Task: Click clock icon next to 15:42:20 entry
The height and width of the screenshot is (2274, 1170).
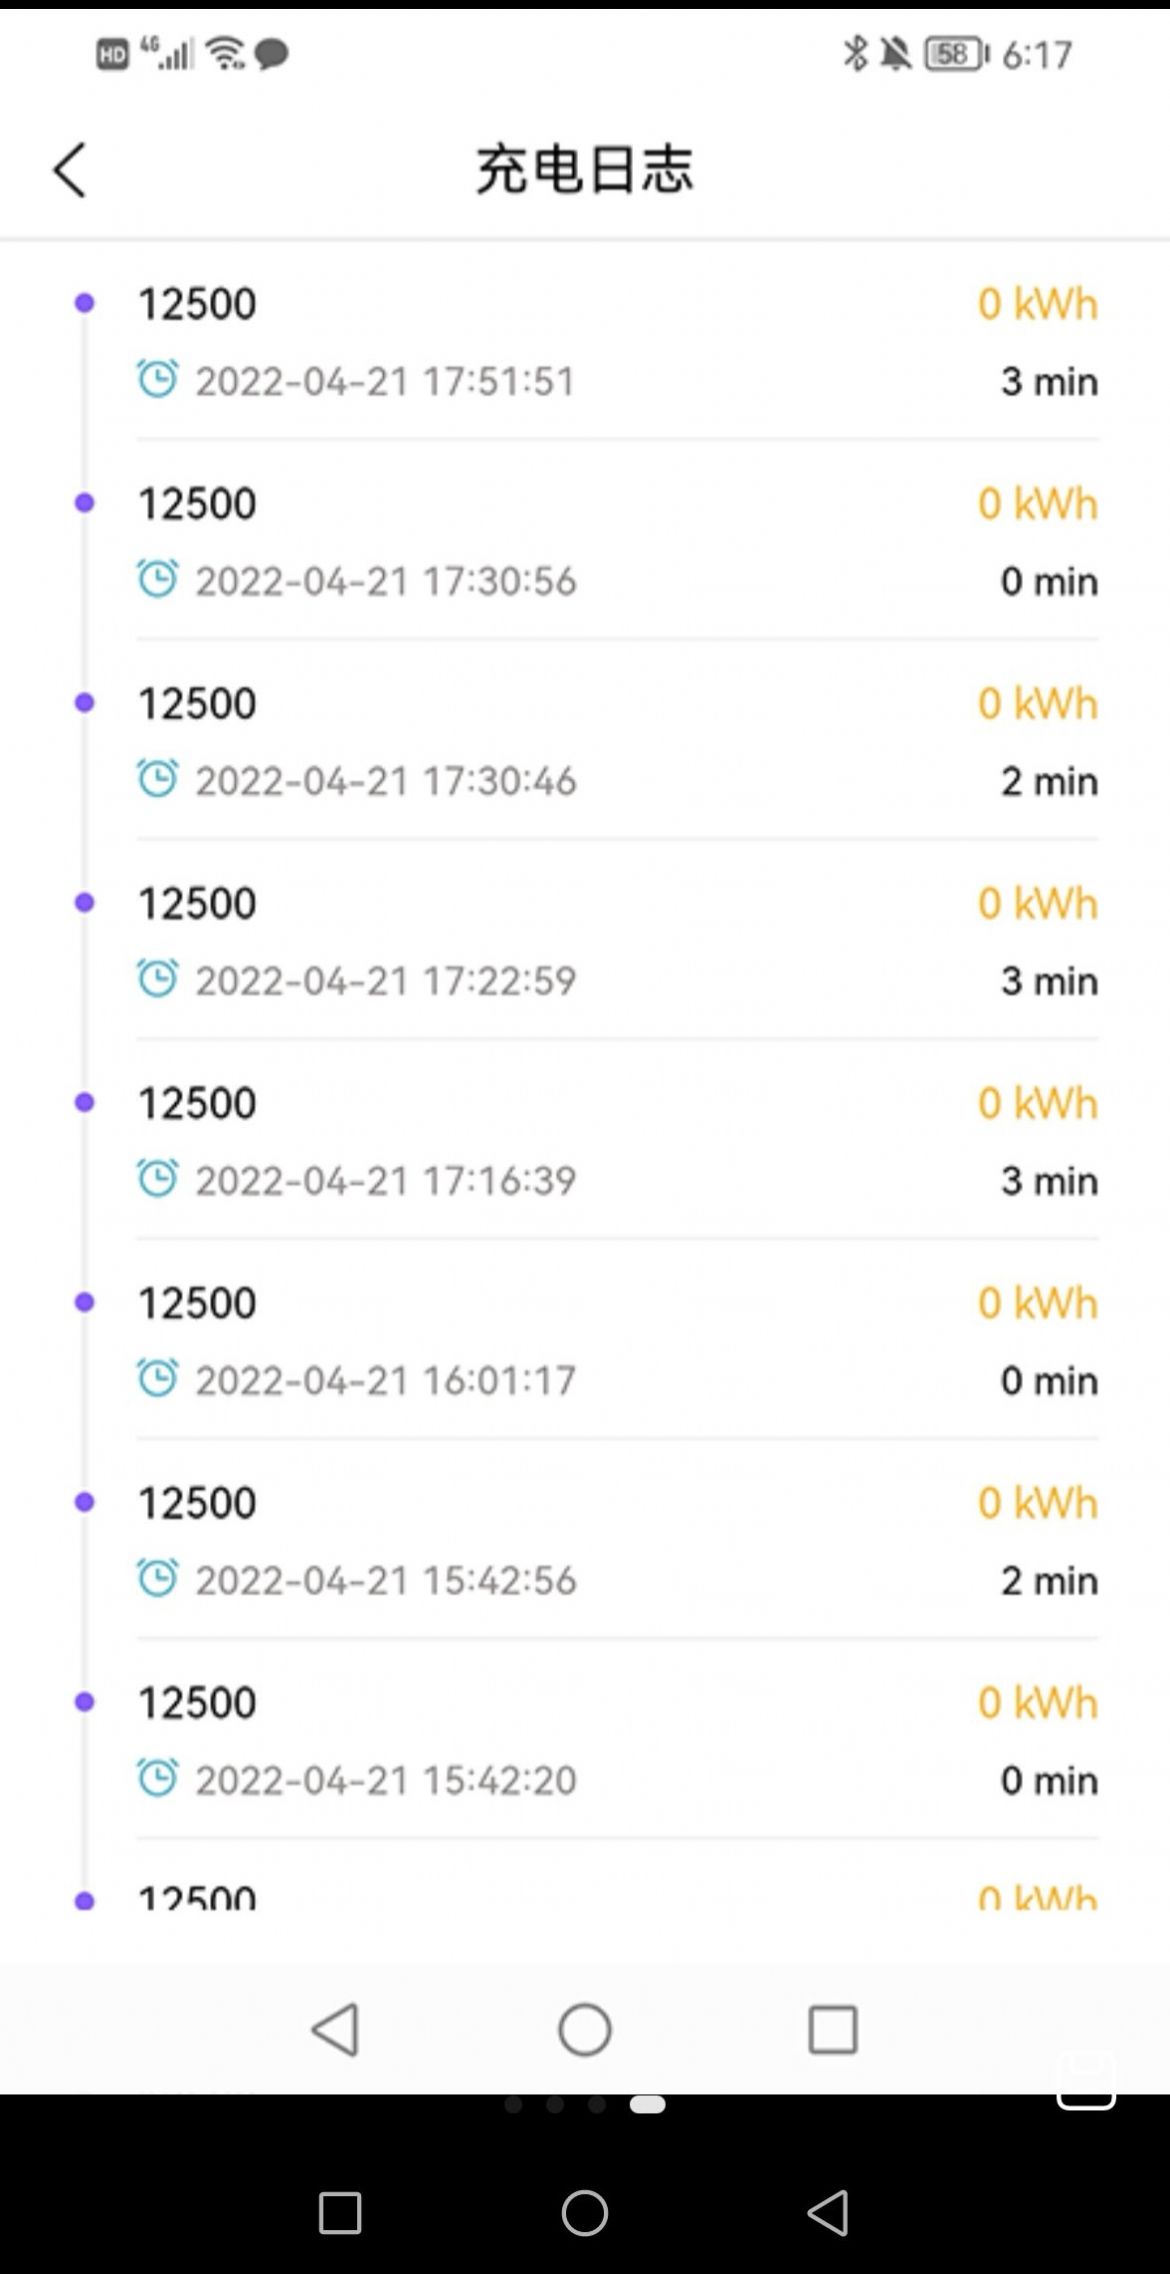Action: 158,1779
